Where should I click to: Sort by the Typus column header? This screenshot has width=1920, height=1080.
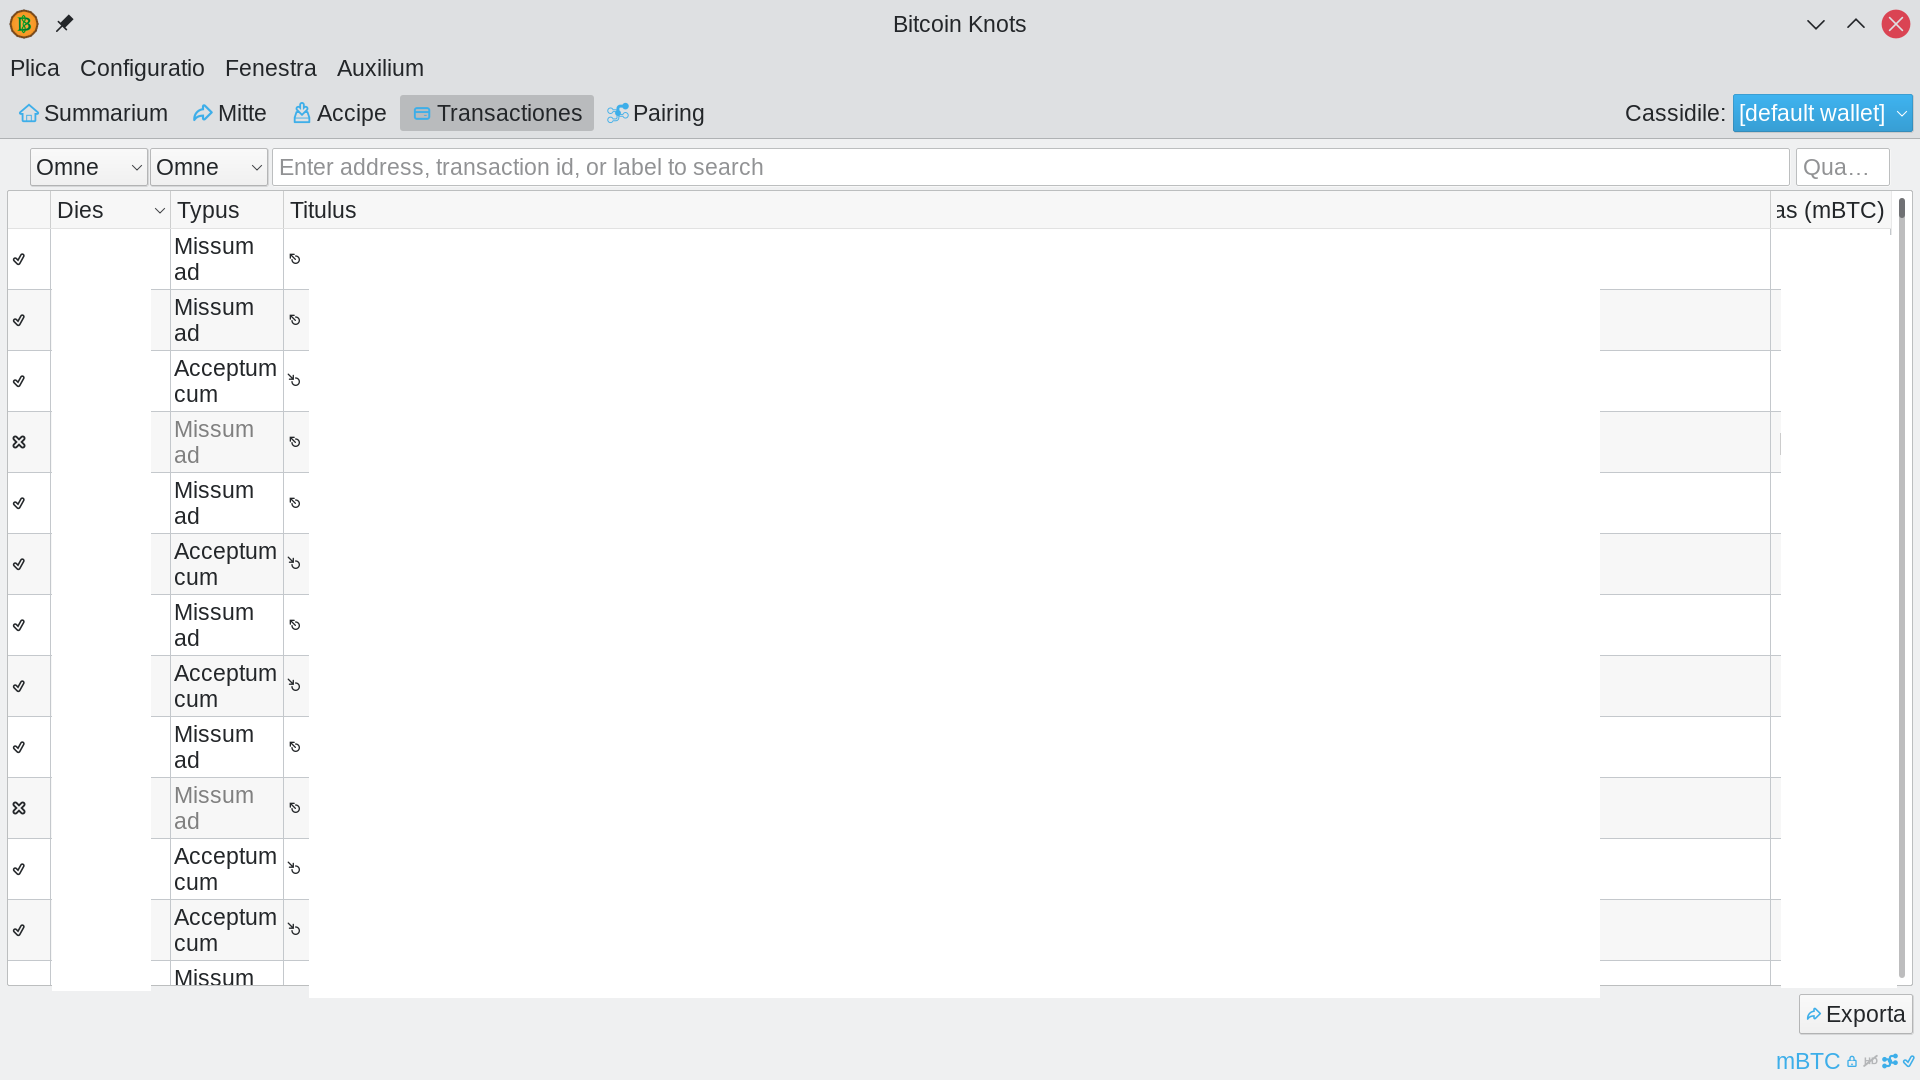227,210
